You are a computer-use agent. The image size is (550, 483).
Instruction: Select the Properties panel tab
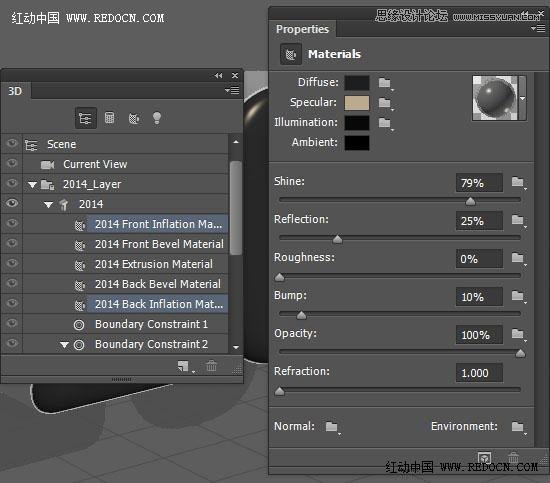(302, 29)
